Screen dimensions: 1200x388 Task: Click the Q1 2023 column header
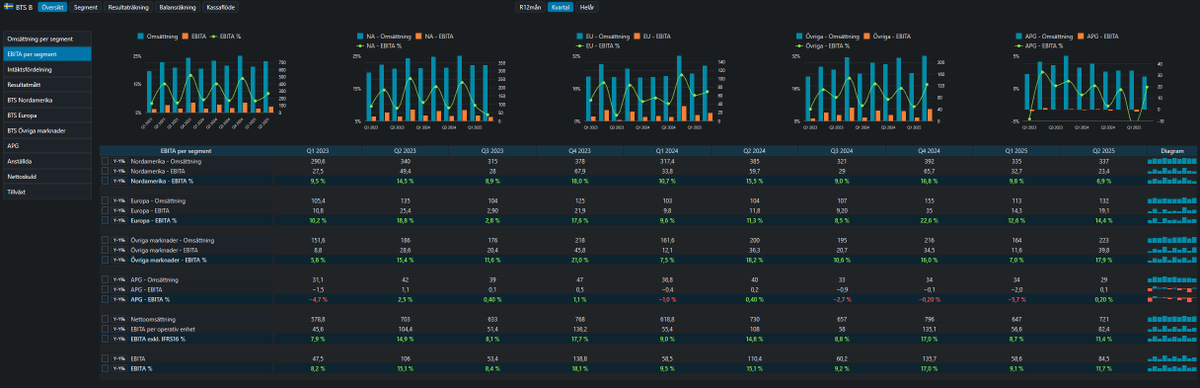[318, 150]
